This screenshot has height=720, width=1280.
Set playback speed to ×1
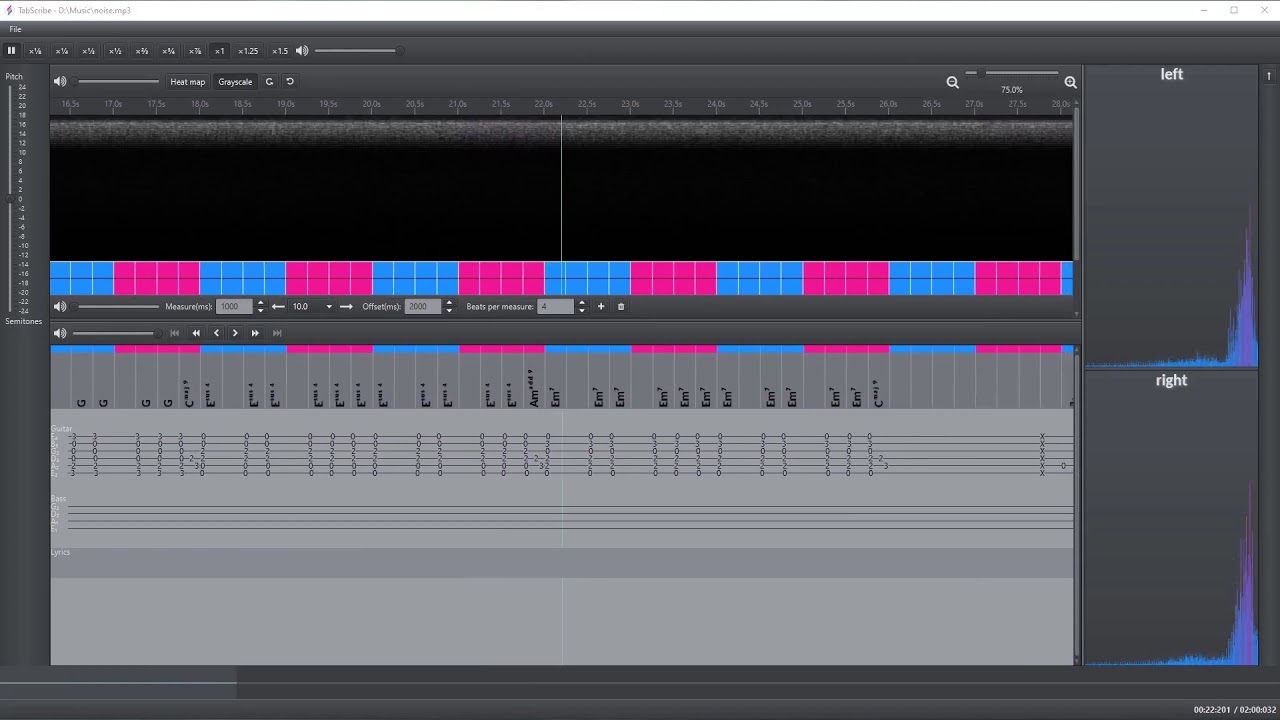220,51
